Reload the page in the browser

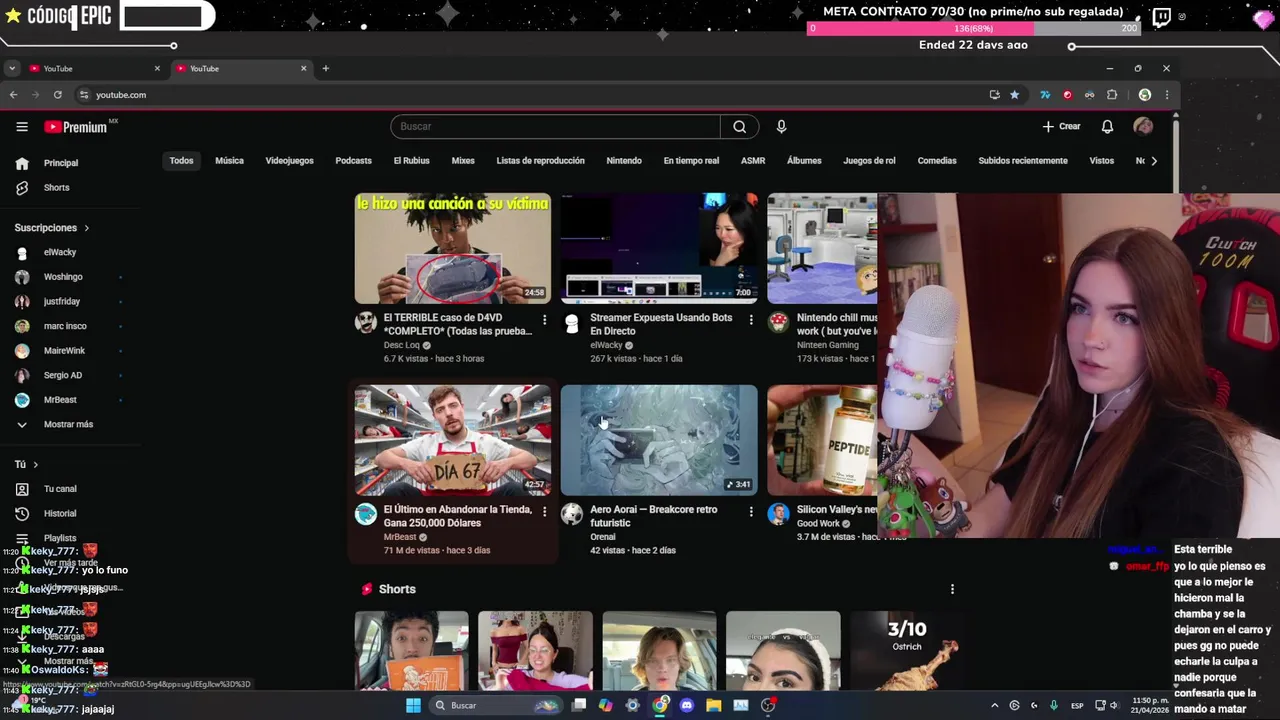pyautogui.click(x=58, y=95)
